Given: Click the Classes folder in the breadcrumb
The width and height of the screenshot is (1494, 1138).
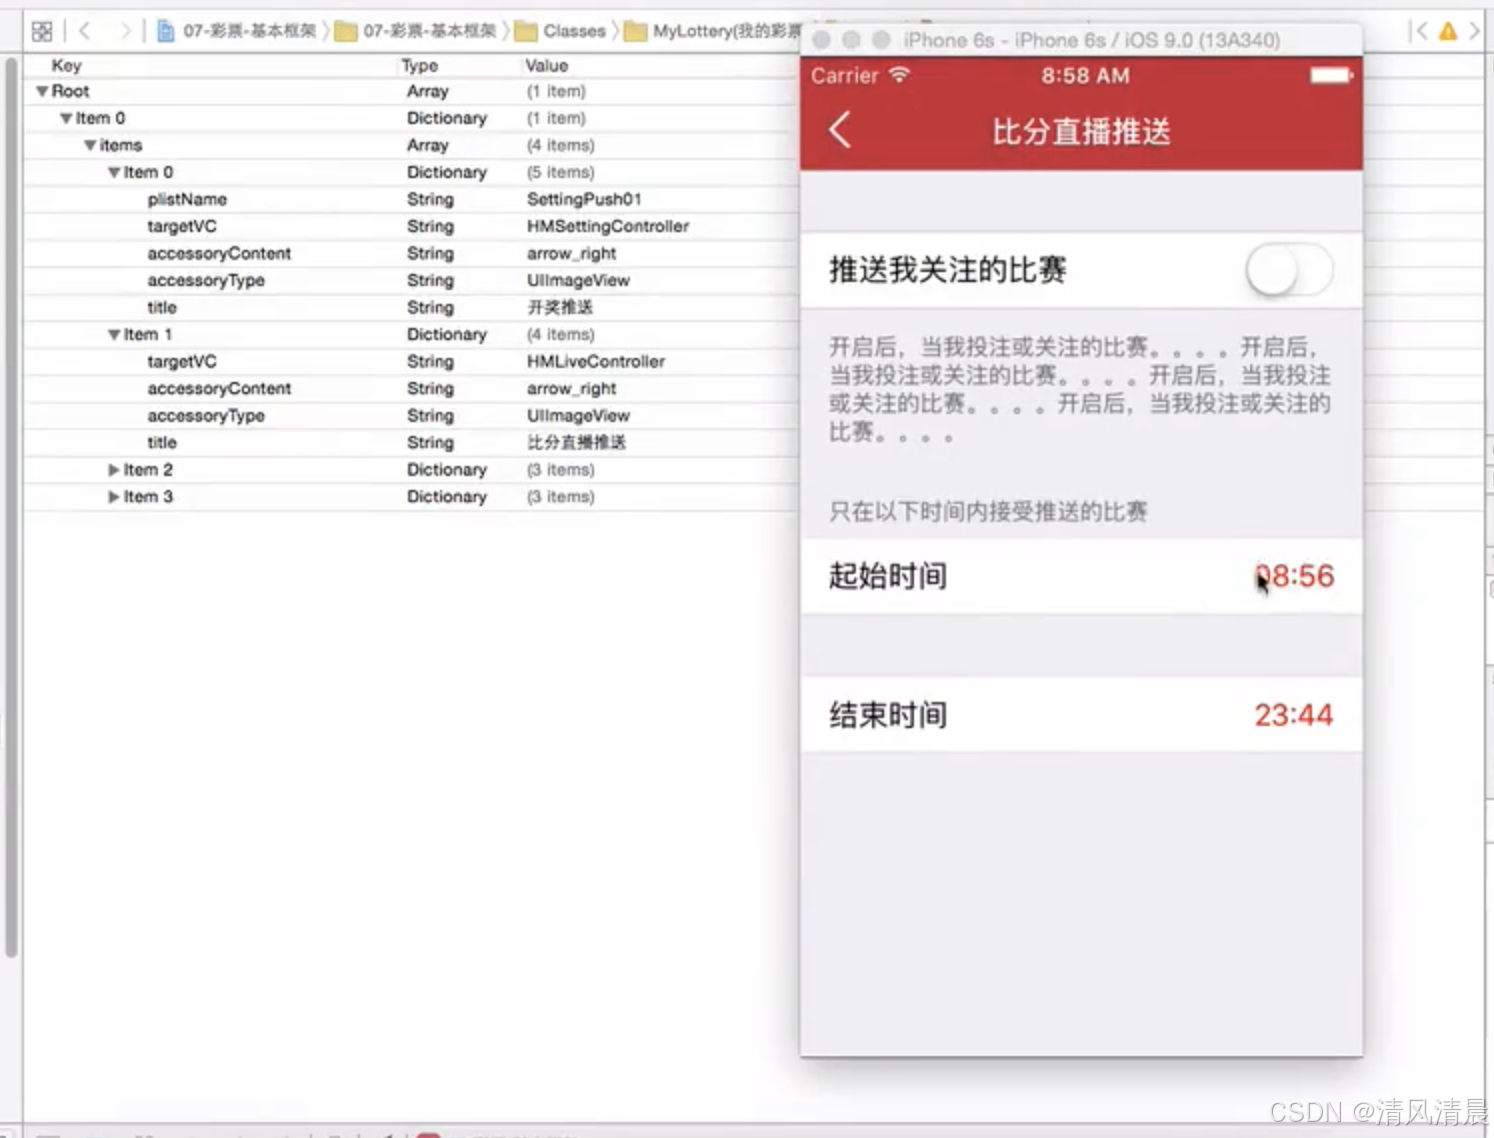Looking at the screenshot, I should click(561, 31).
